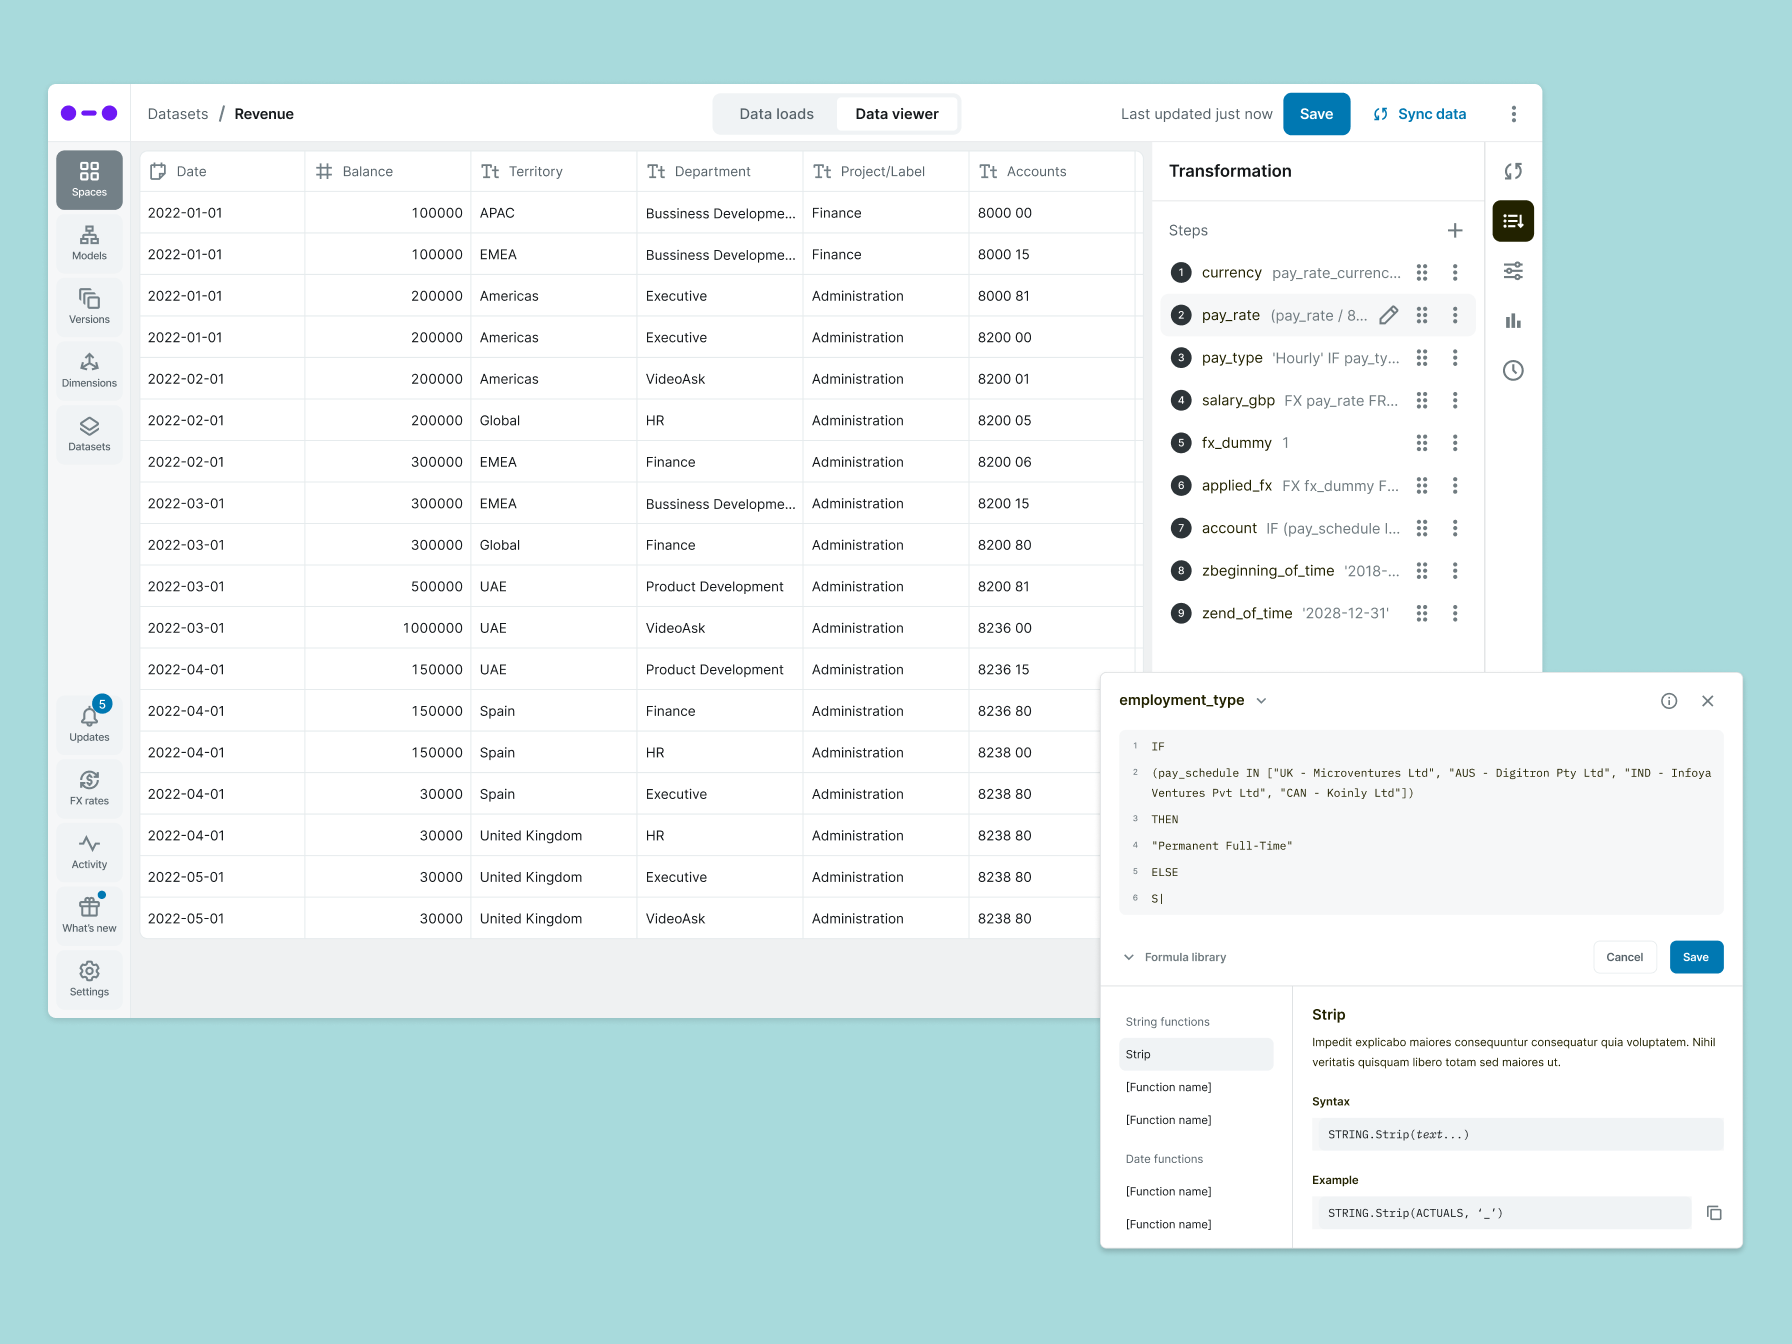Cancel the formula editor changes
Image resolution: width=1792 pixels, height=1344 pixels.
click(1624, 957)
